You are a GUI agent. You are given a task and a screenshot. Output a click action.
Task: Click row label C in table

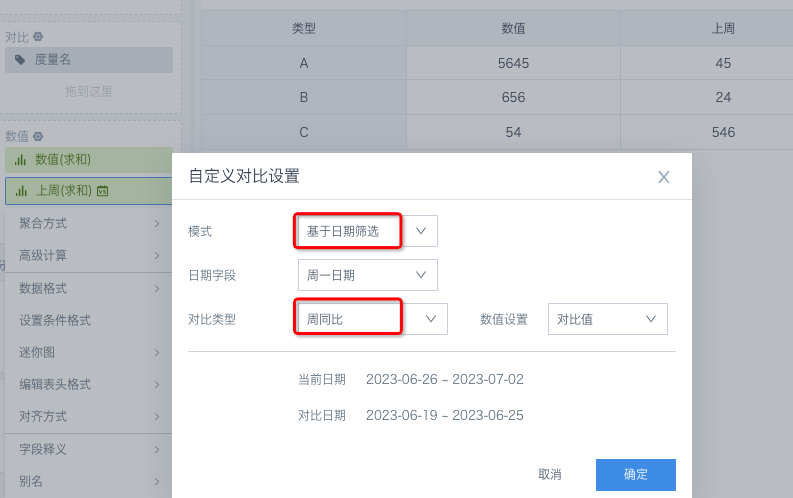(304, 132)
